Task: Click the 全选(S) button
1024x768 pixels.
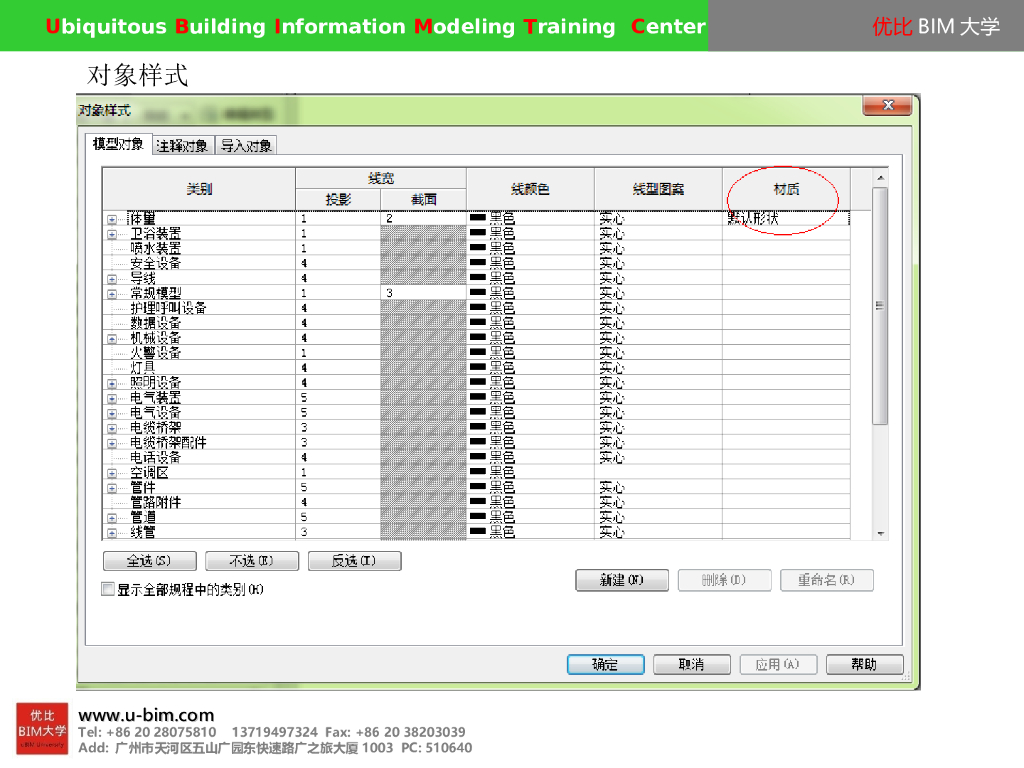Action: 149,561
